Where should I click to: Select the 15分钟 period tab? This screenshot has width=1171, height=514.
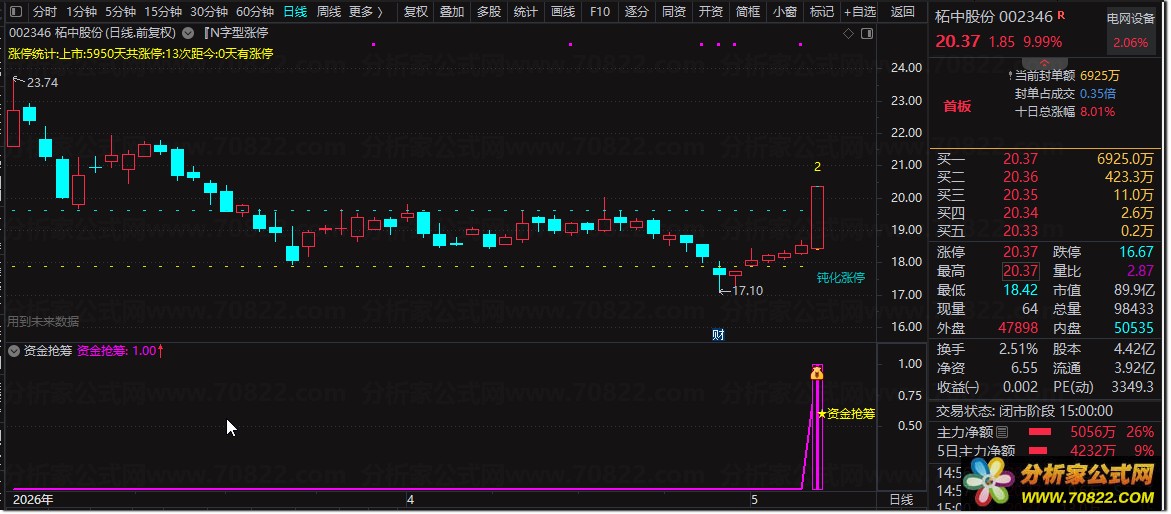pyautogui.click(x=163, y=11)
